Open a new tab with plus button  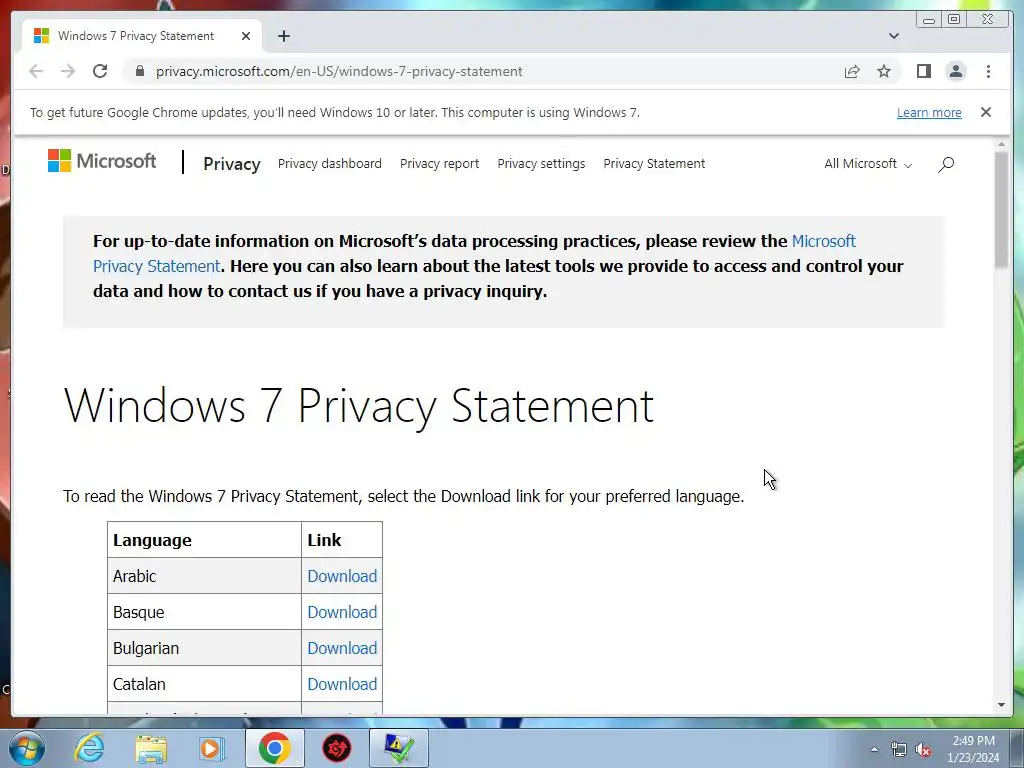click(283, 36)
